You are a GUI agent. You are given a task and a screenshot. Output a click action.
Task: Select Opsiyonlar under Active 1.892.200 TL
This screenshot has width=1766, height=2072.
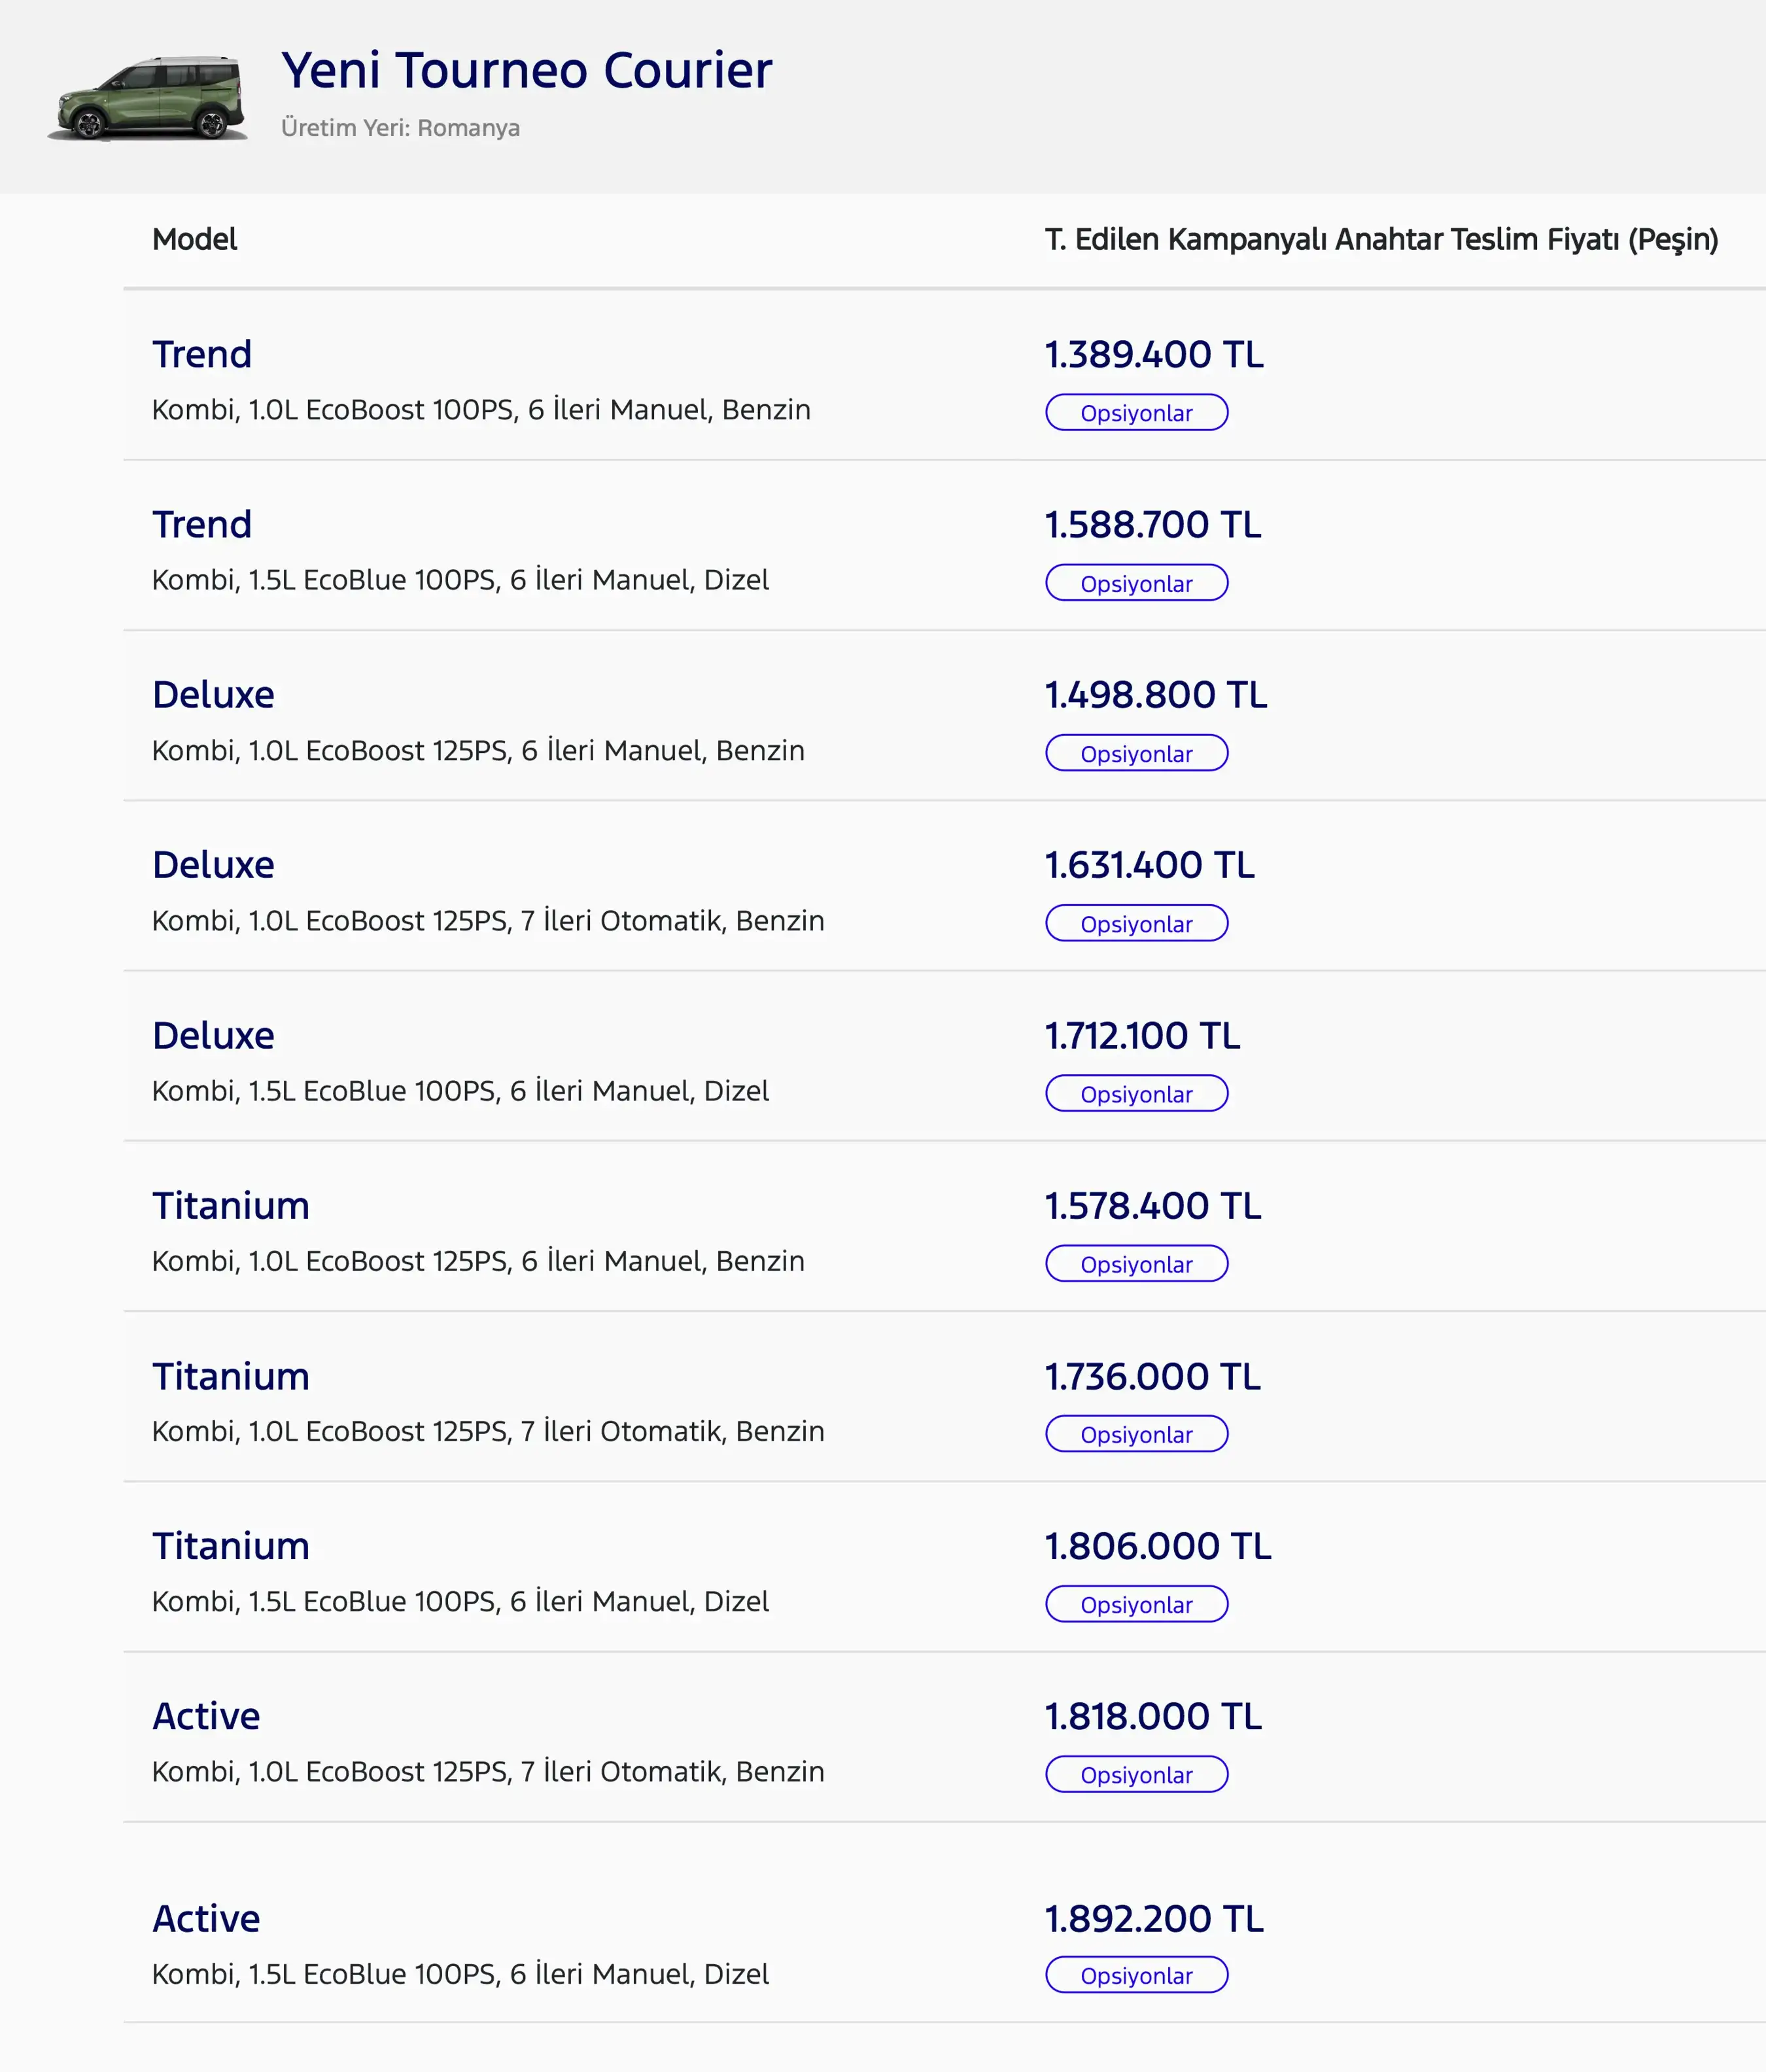1136,1975
